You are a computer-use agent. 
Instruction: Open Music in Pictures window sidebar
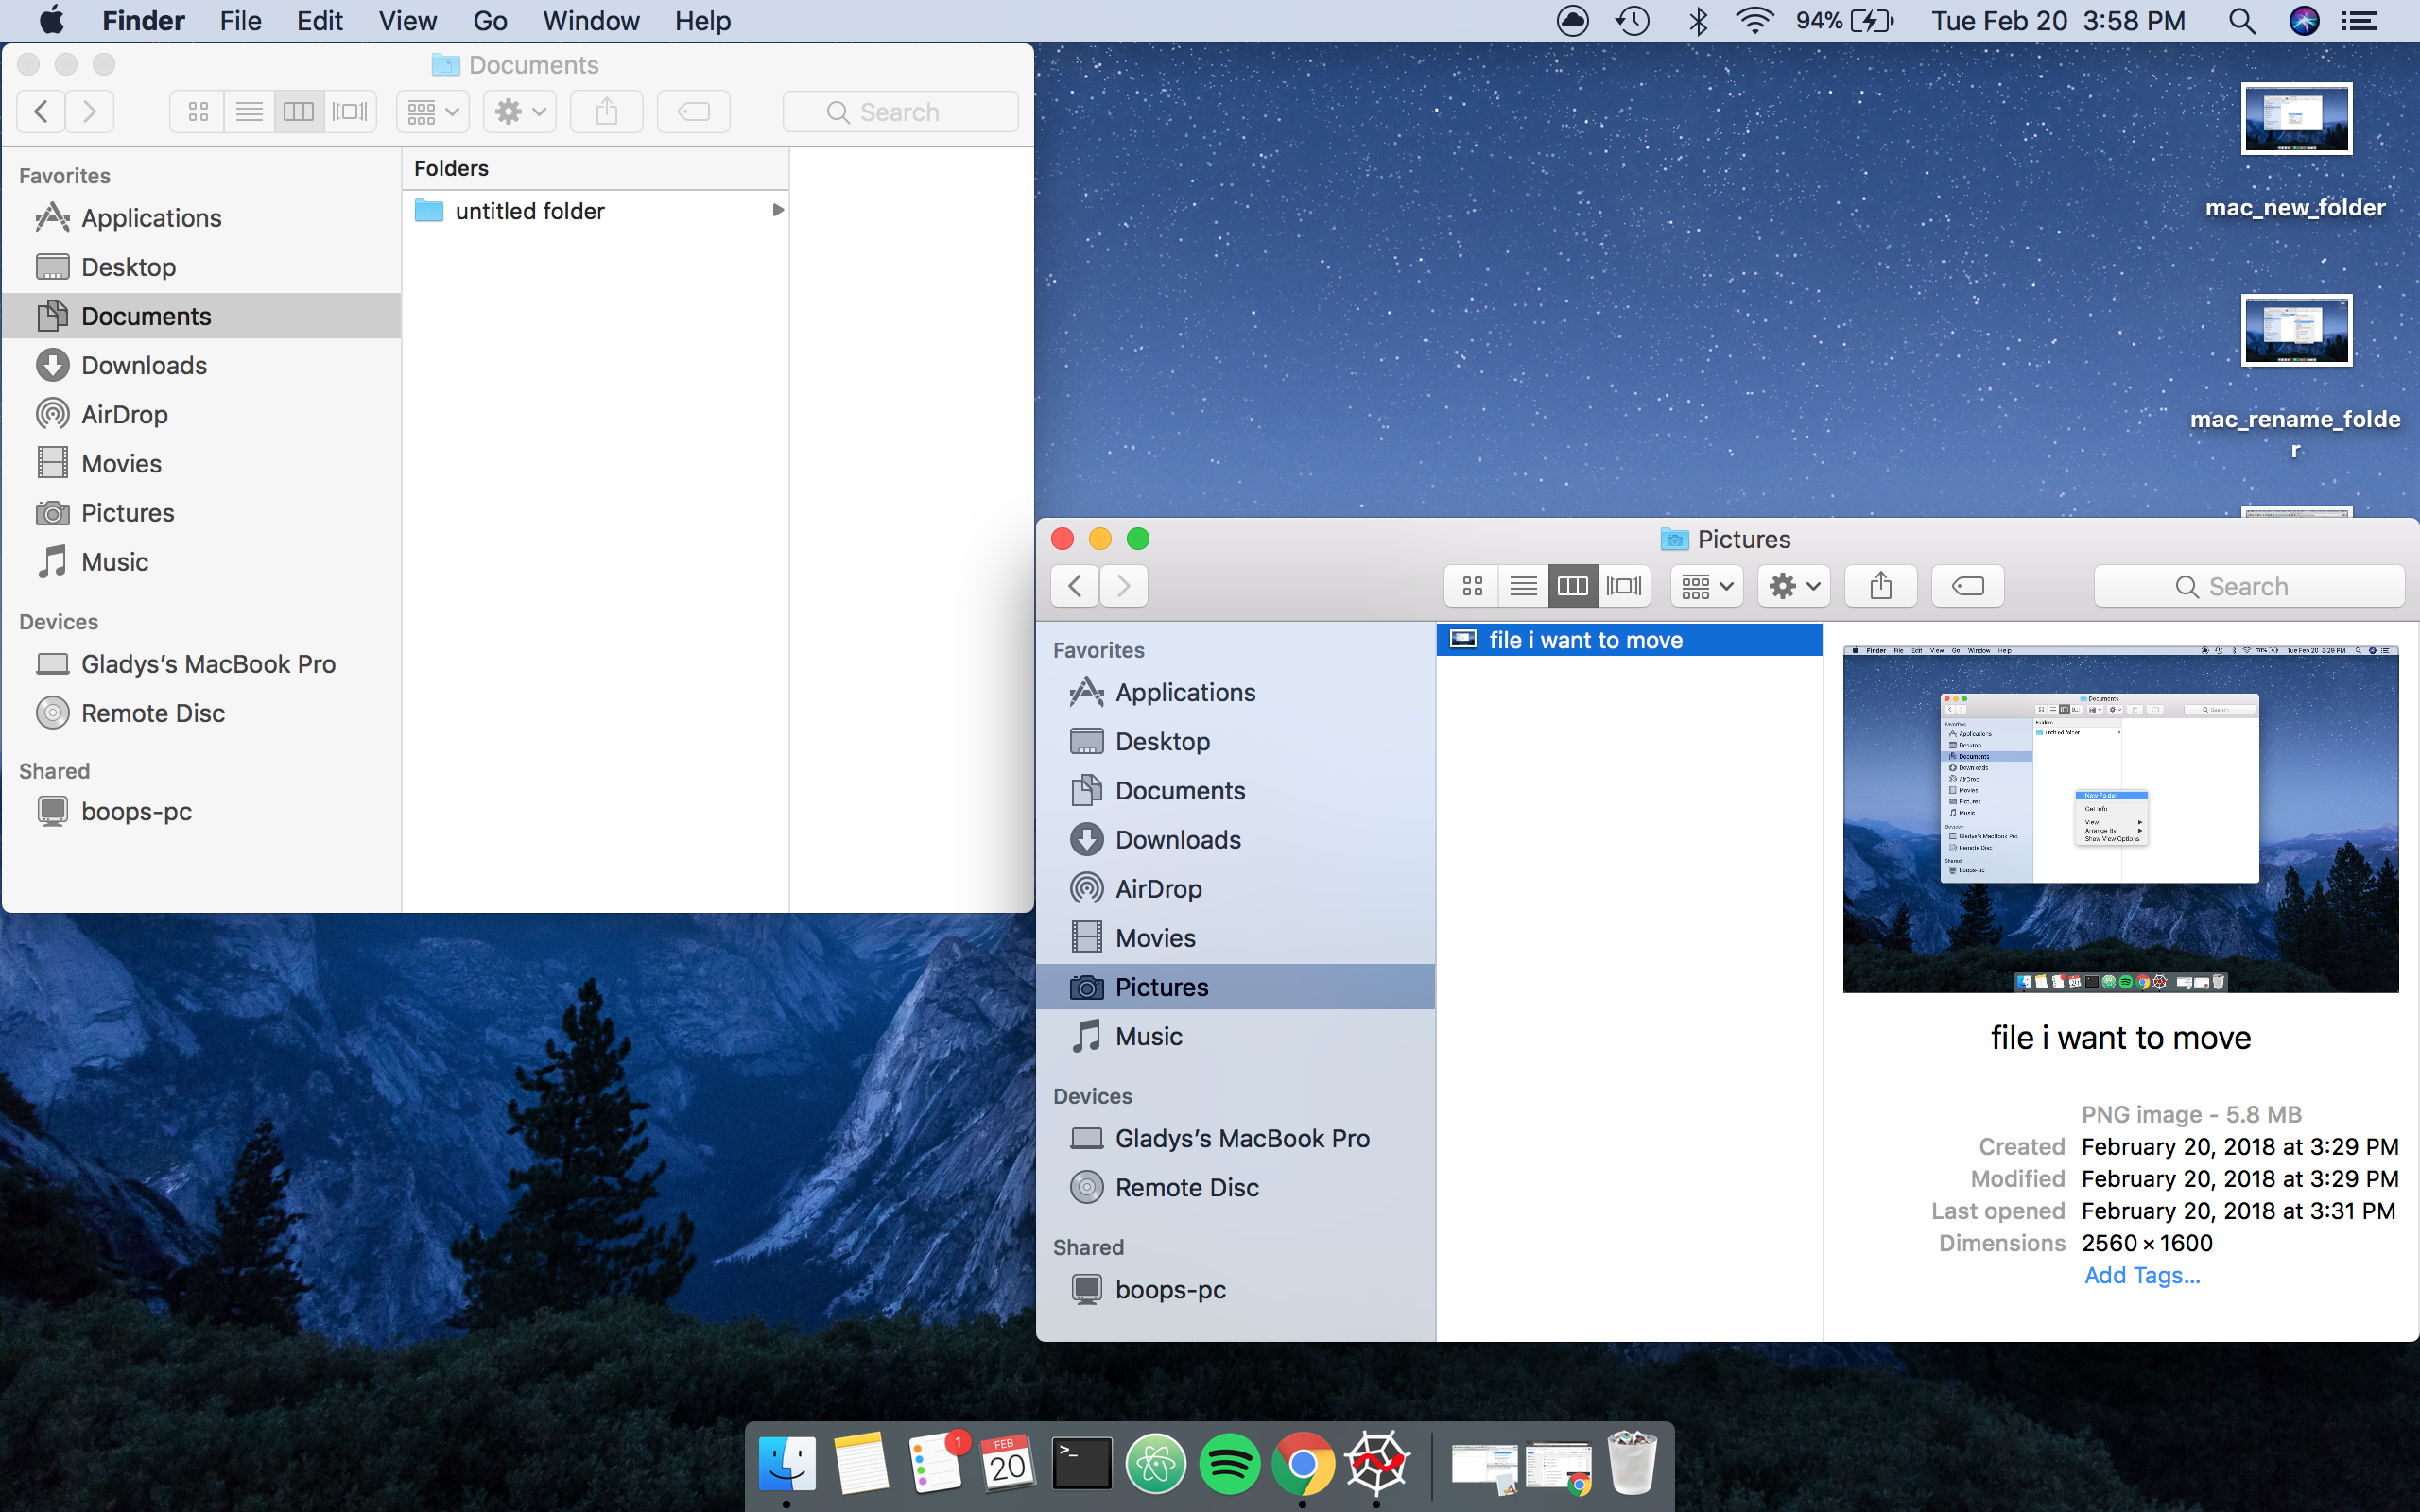point(1236,1036)
